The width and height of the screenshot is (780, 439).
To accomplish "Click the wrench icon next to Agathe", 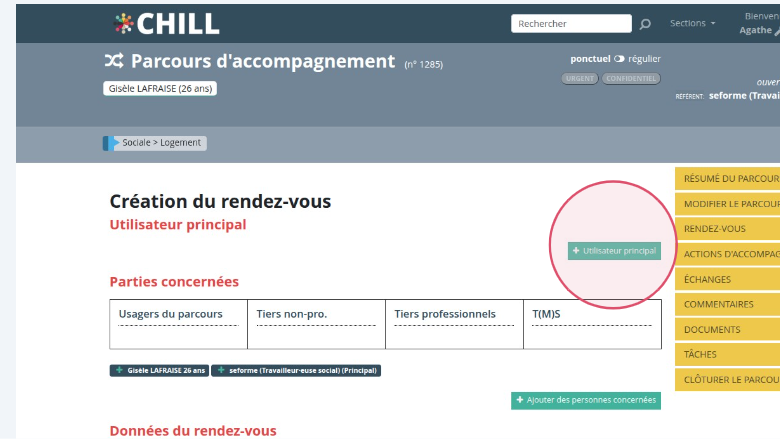I will coord(776,31).
